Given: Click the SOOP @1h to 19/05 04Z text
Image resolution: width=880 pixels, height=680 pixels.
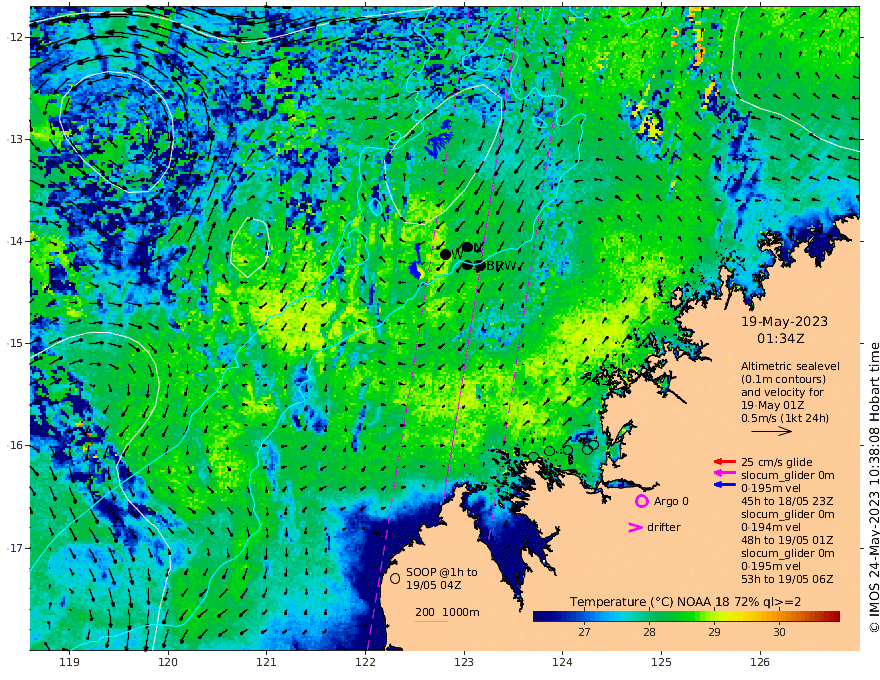Looking at the screenshot, I should 442,578.
